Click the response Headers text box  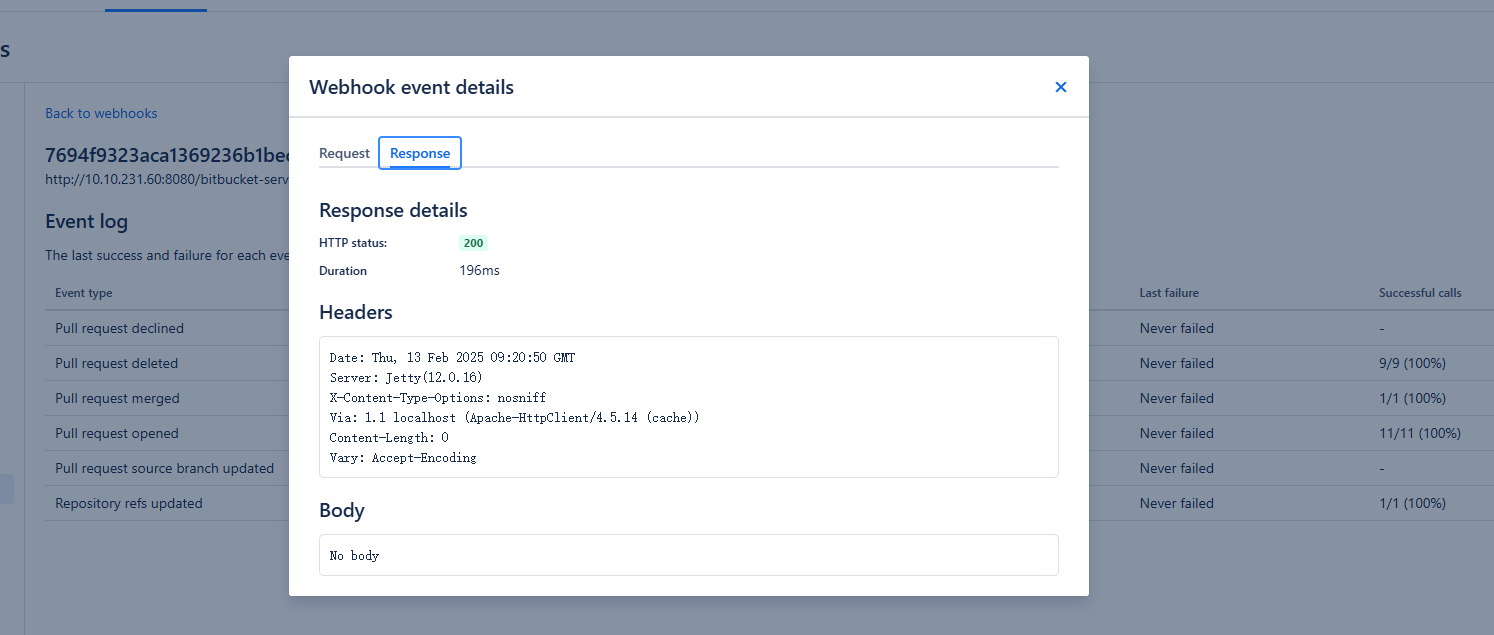coord(688,407)
